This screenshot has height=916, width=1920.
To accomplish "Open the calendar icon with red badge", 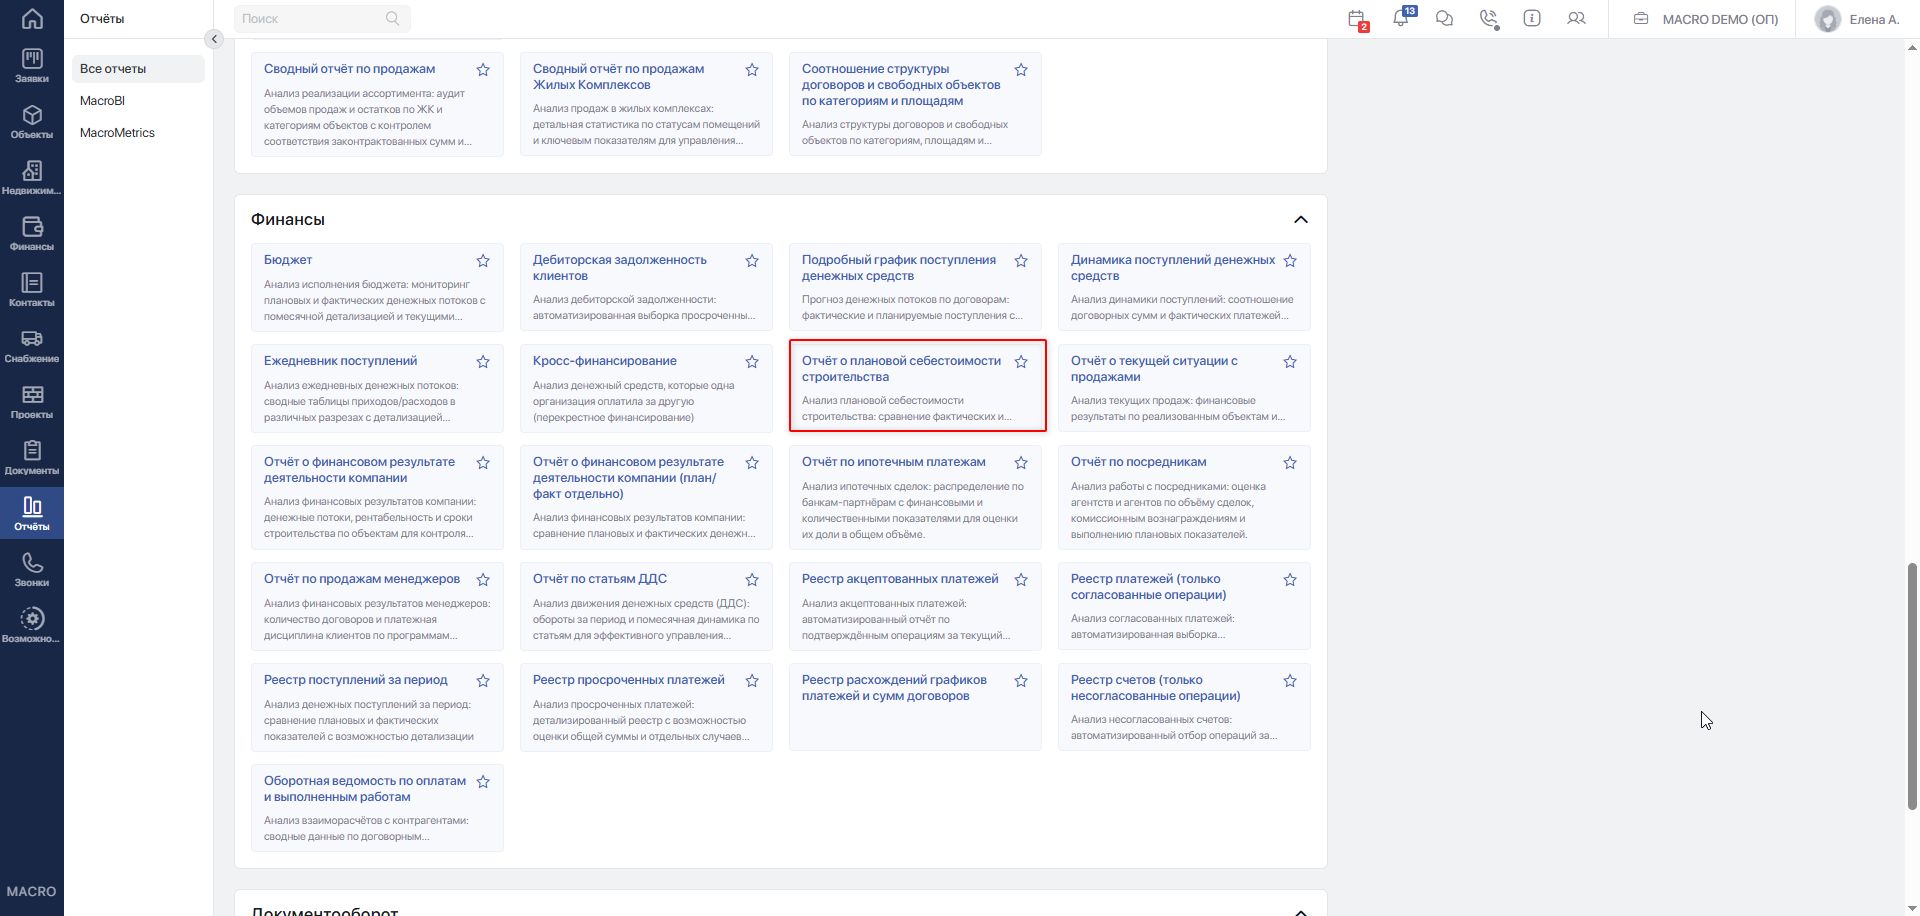I will (1357, 19).
